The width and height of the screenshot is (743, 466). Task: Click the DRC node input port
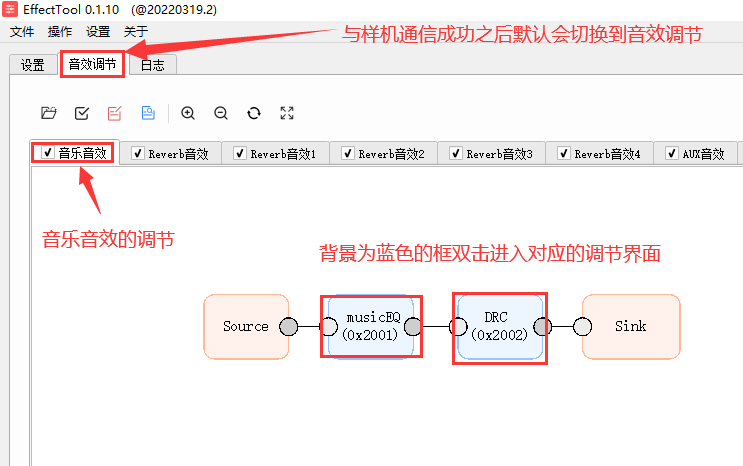click(x=458, y=327)
